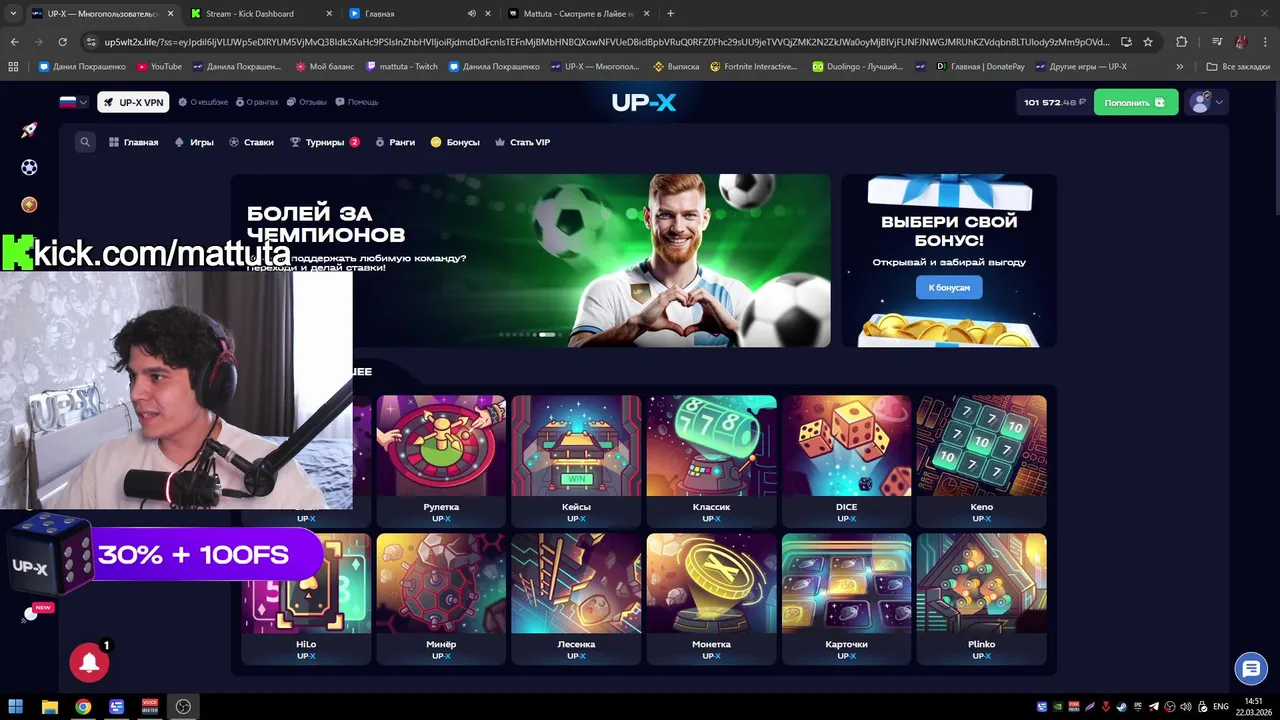Open the Турниры menu item
The height and width of the screenshot is (720, 1280).
[x=324, y=142]
